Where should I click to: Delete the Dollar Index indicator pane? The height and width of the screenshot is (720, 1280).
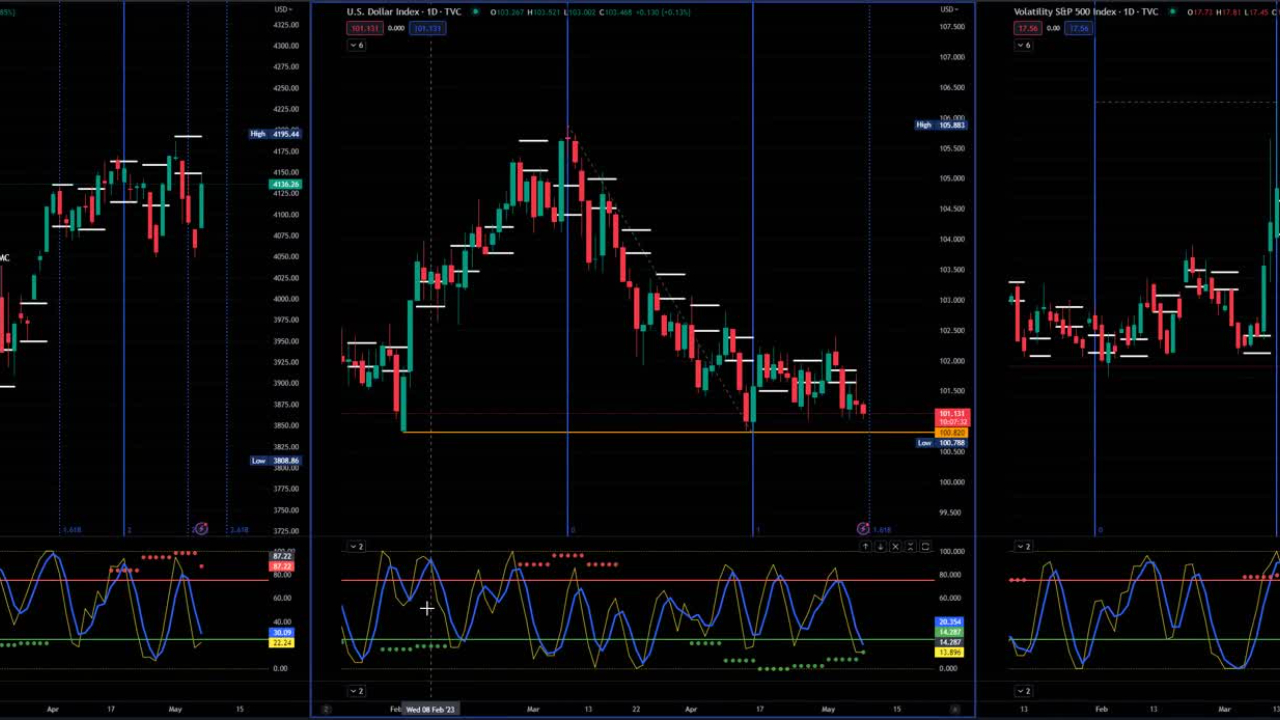[895, 547]
